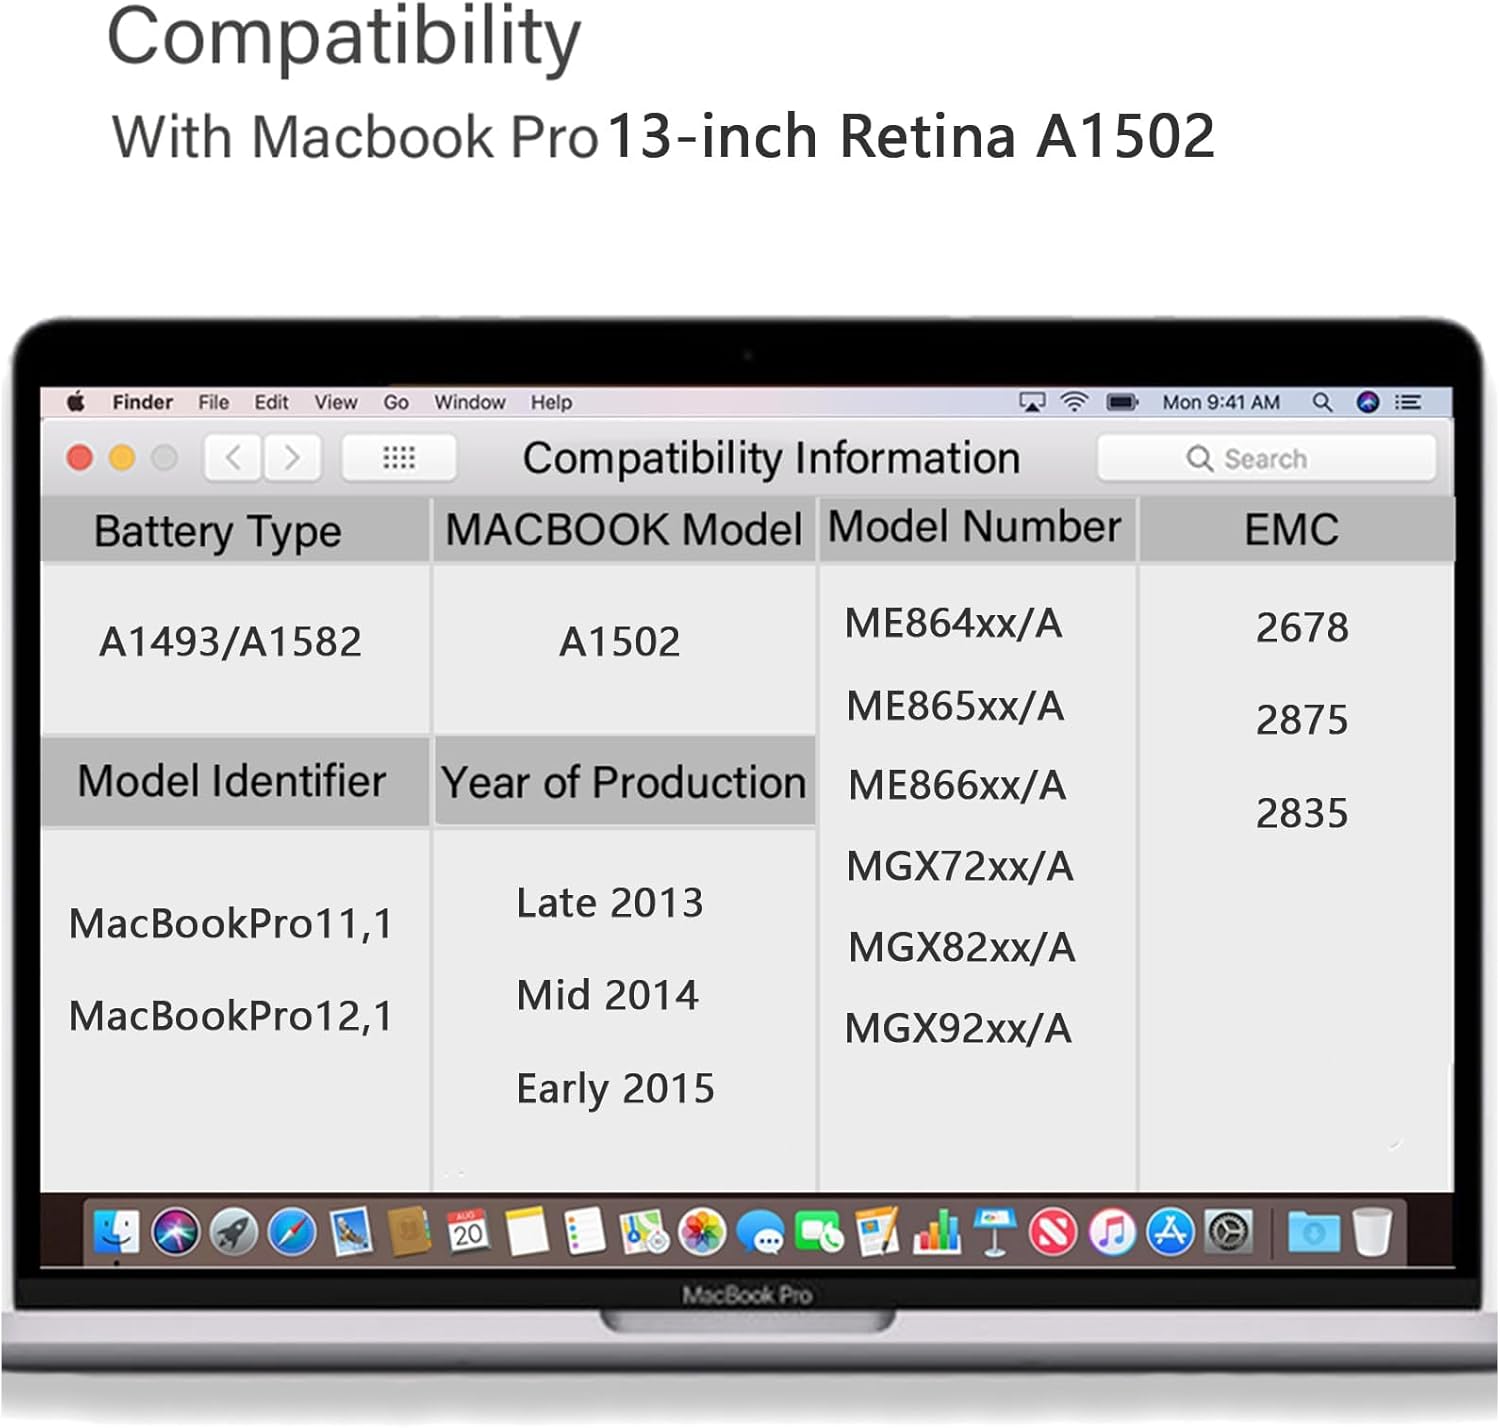This screenshot has height=1428, width=1500.
Task: Open Messages speech bubble in dock
Action: [761, 1234]
